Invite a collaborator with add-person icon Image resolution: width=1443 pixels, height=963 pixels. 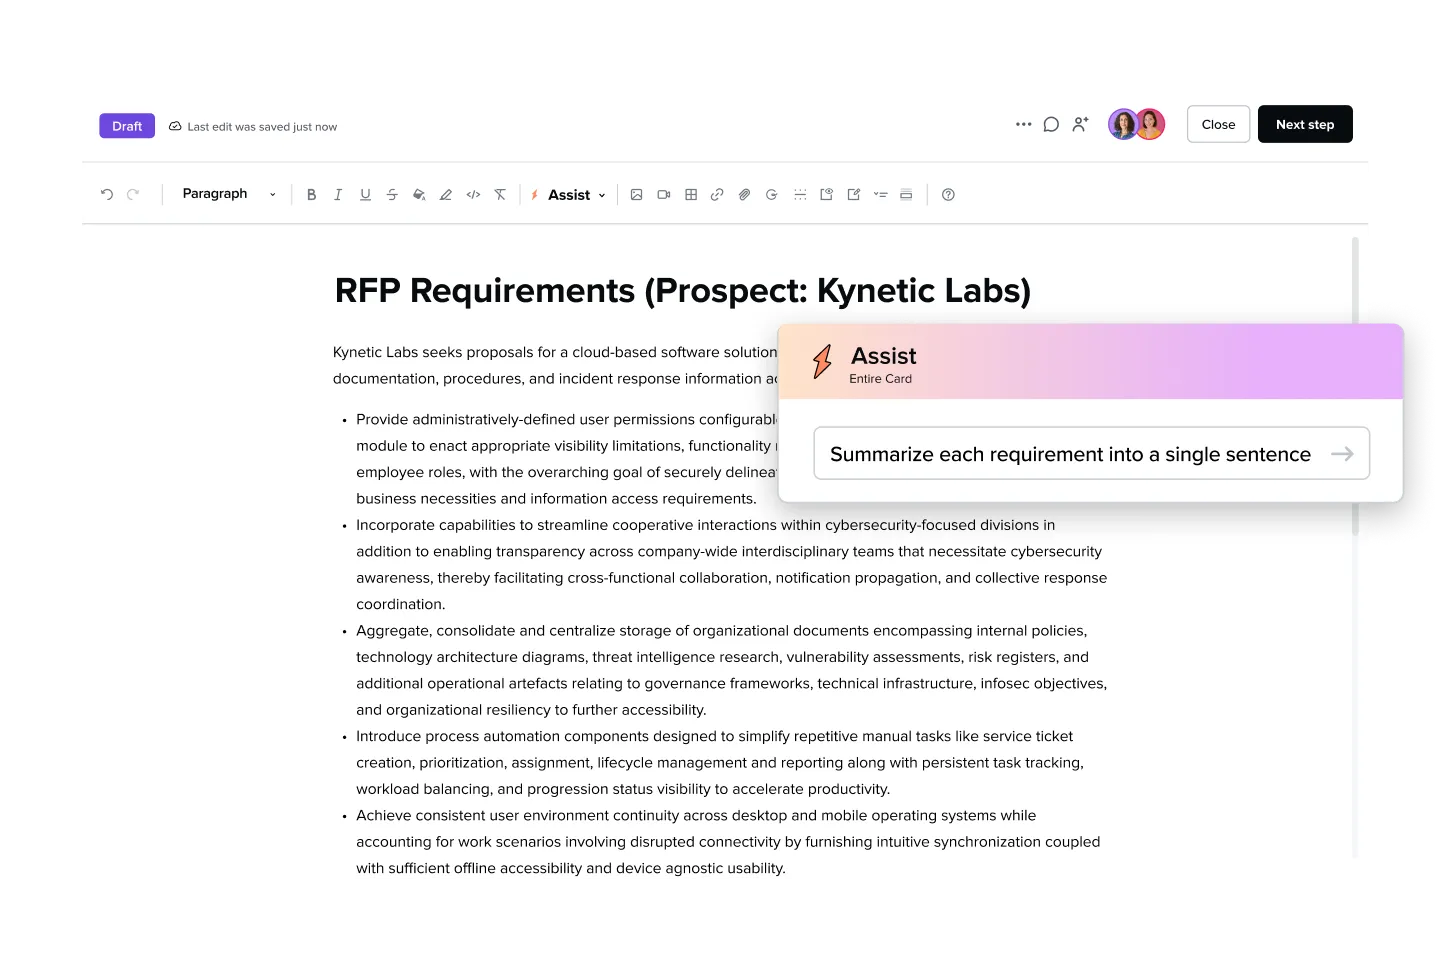1080,125
